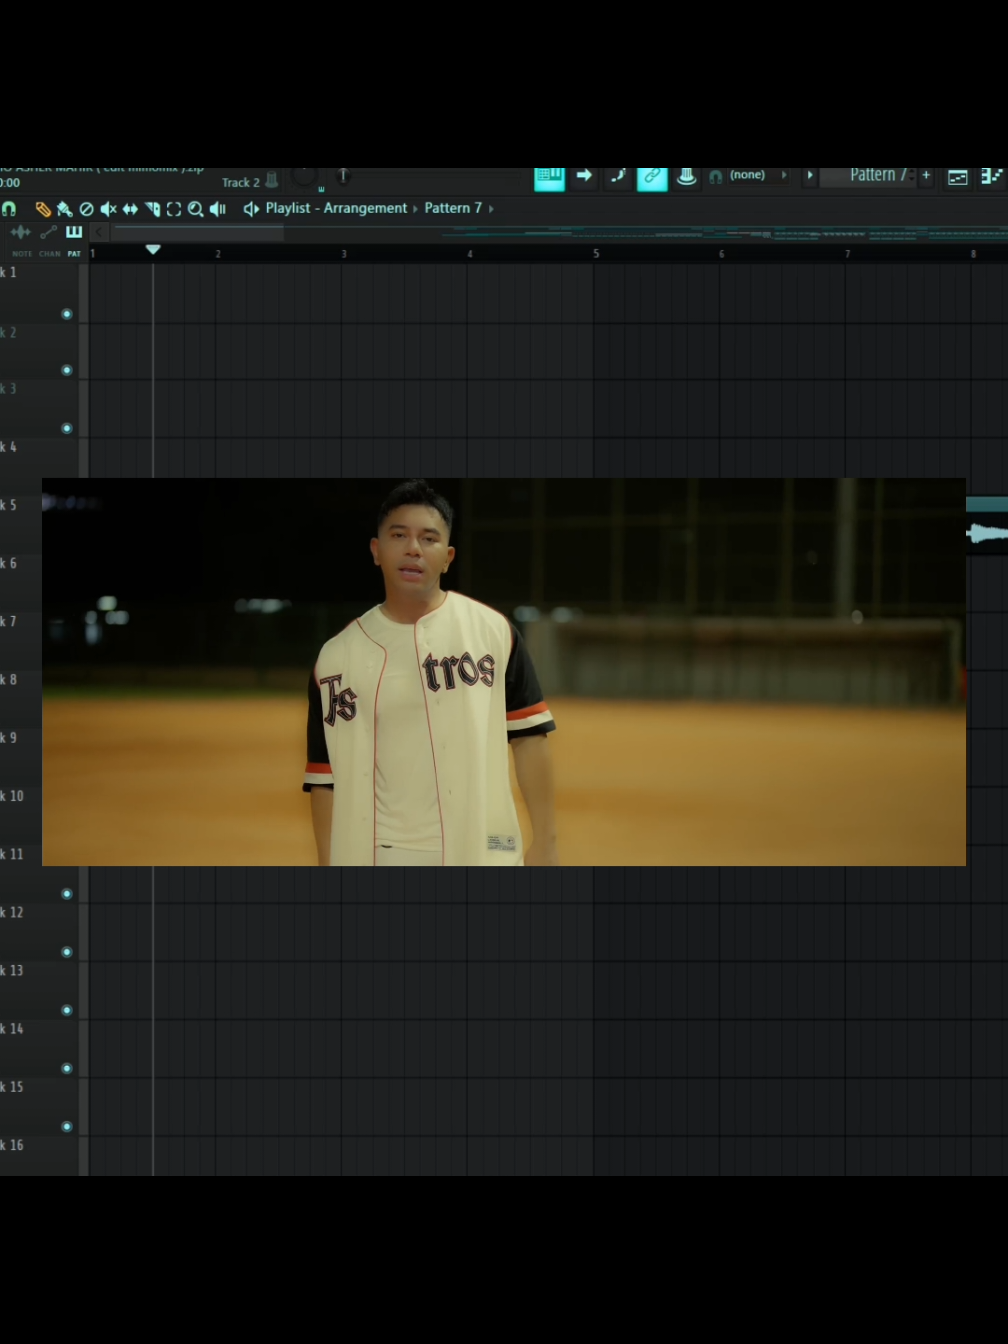The image size is (1008, 1344).
Task: Open the Playlist view icon
Action: 958,177
